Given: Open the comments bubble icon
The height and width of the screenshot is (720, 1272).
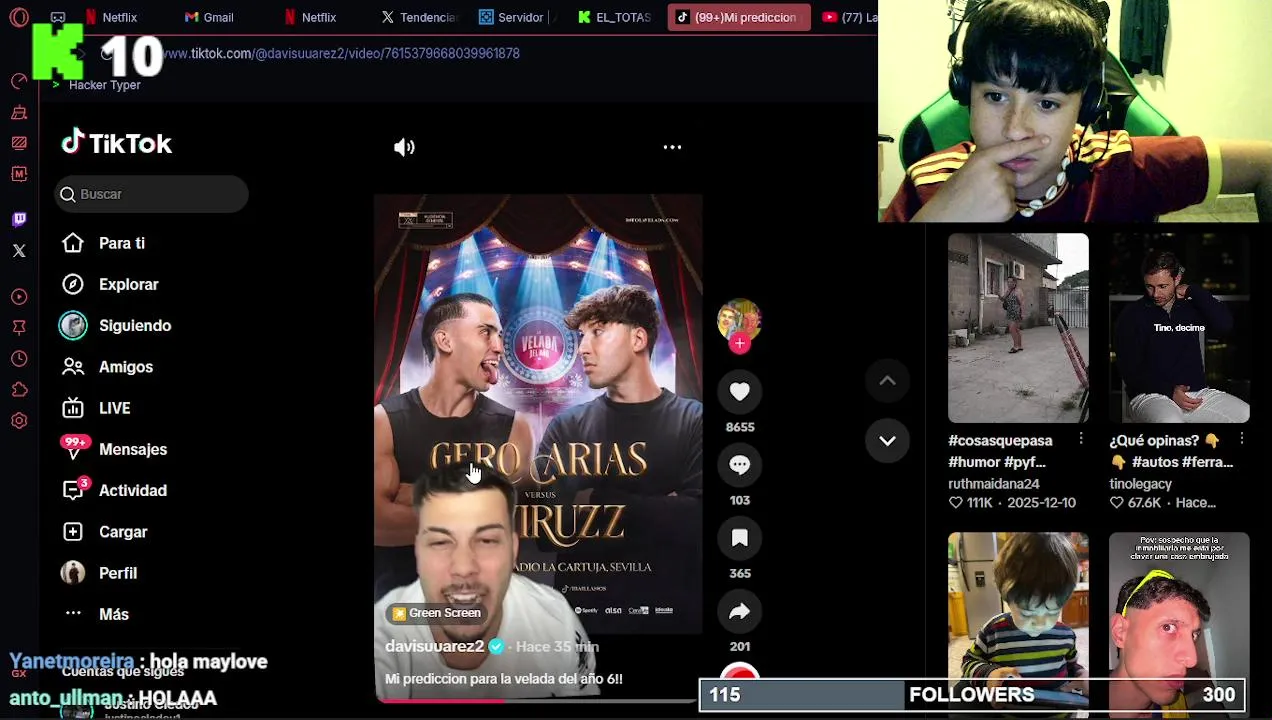Looking at the screenshot, I should [740, 465].
